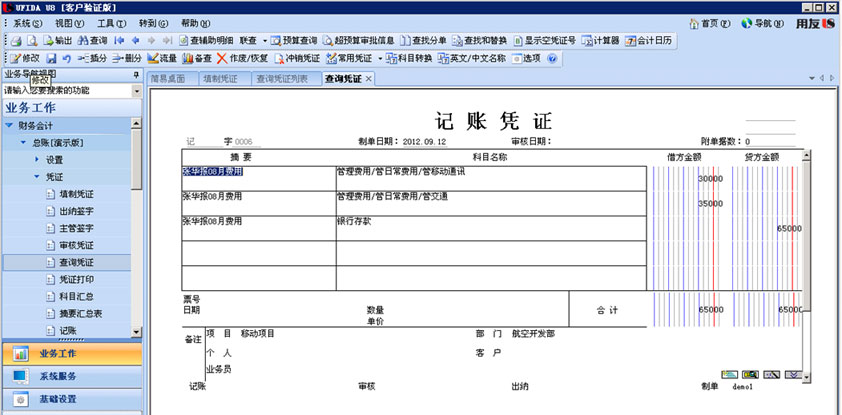Click 插分 insert entry button
The width and height of the screenshot is (842, 415).
click(x=92, y=59)
